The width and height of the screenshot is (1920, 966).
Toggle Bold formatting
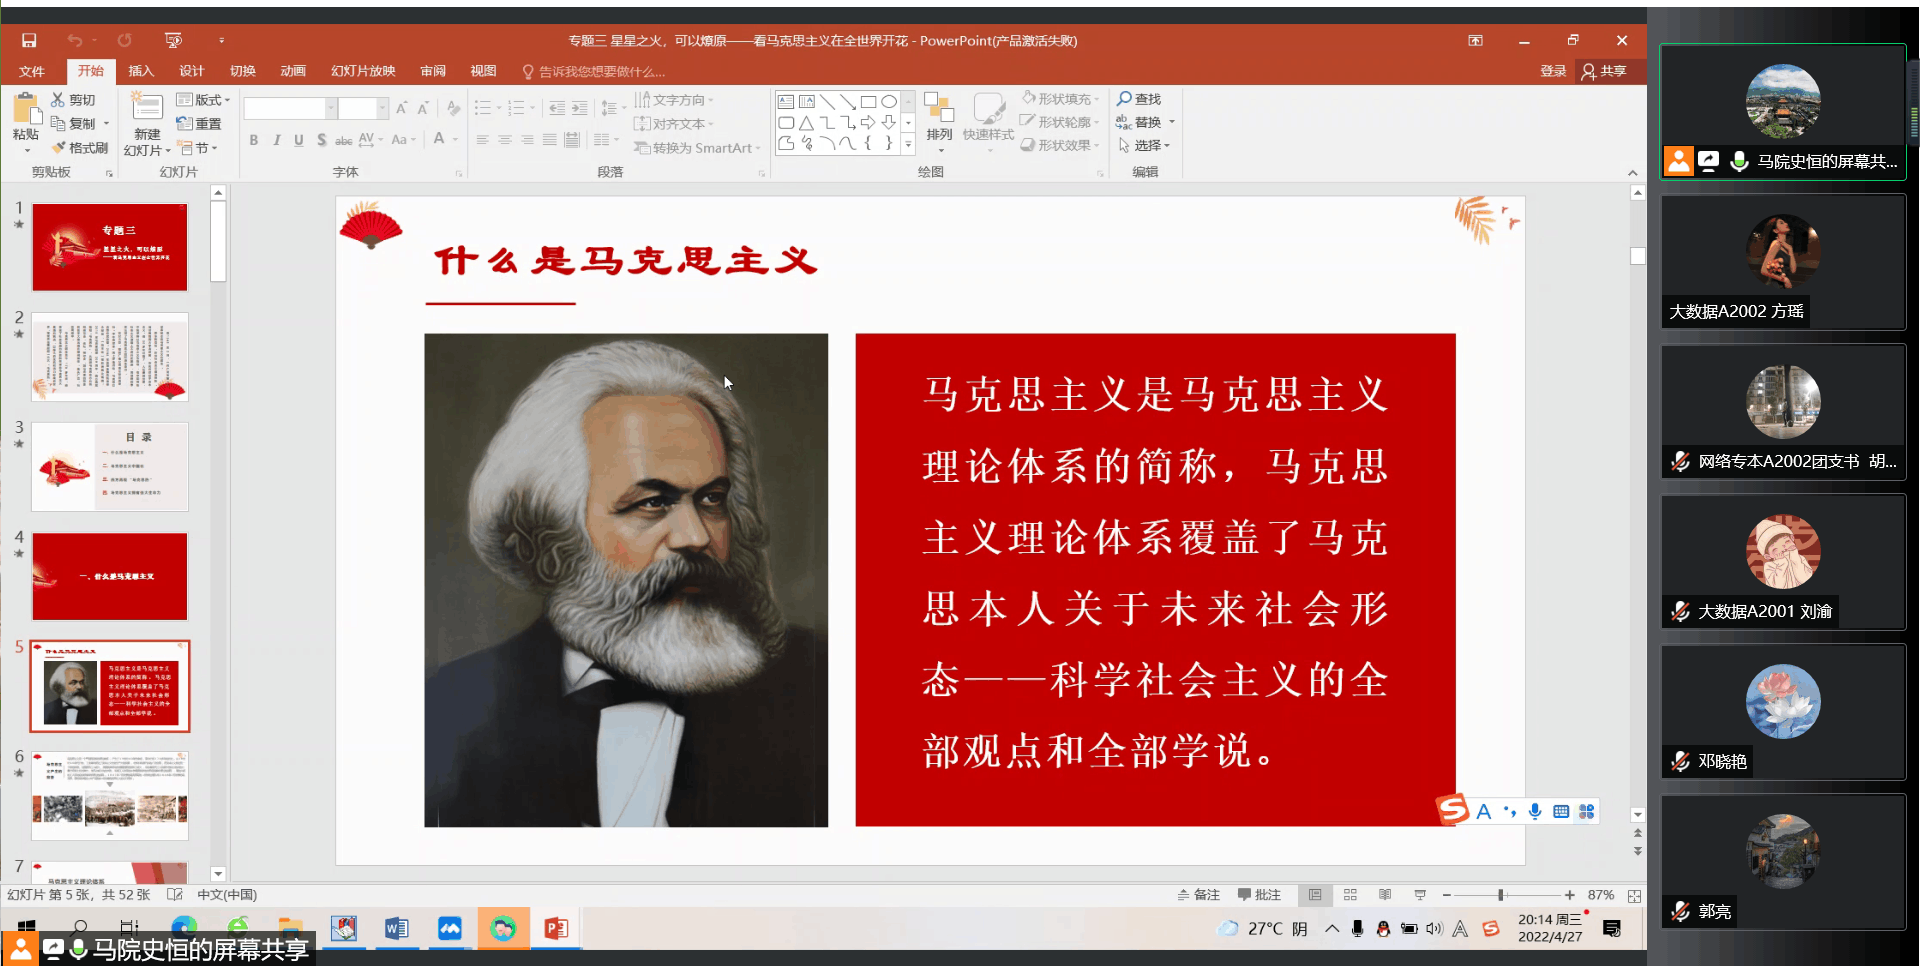(x=254, y=140)
